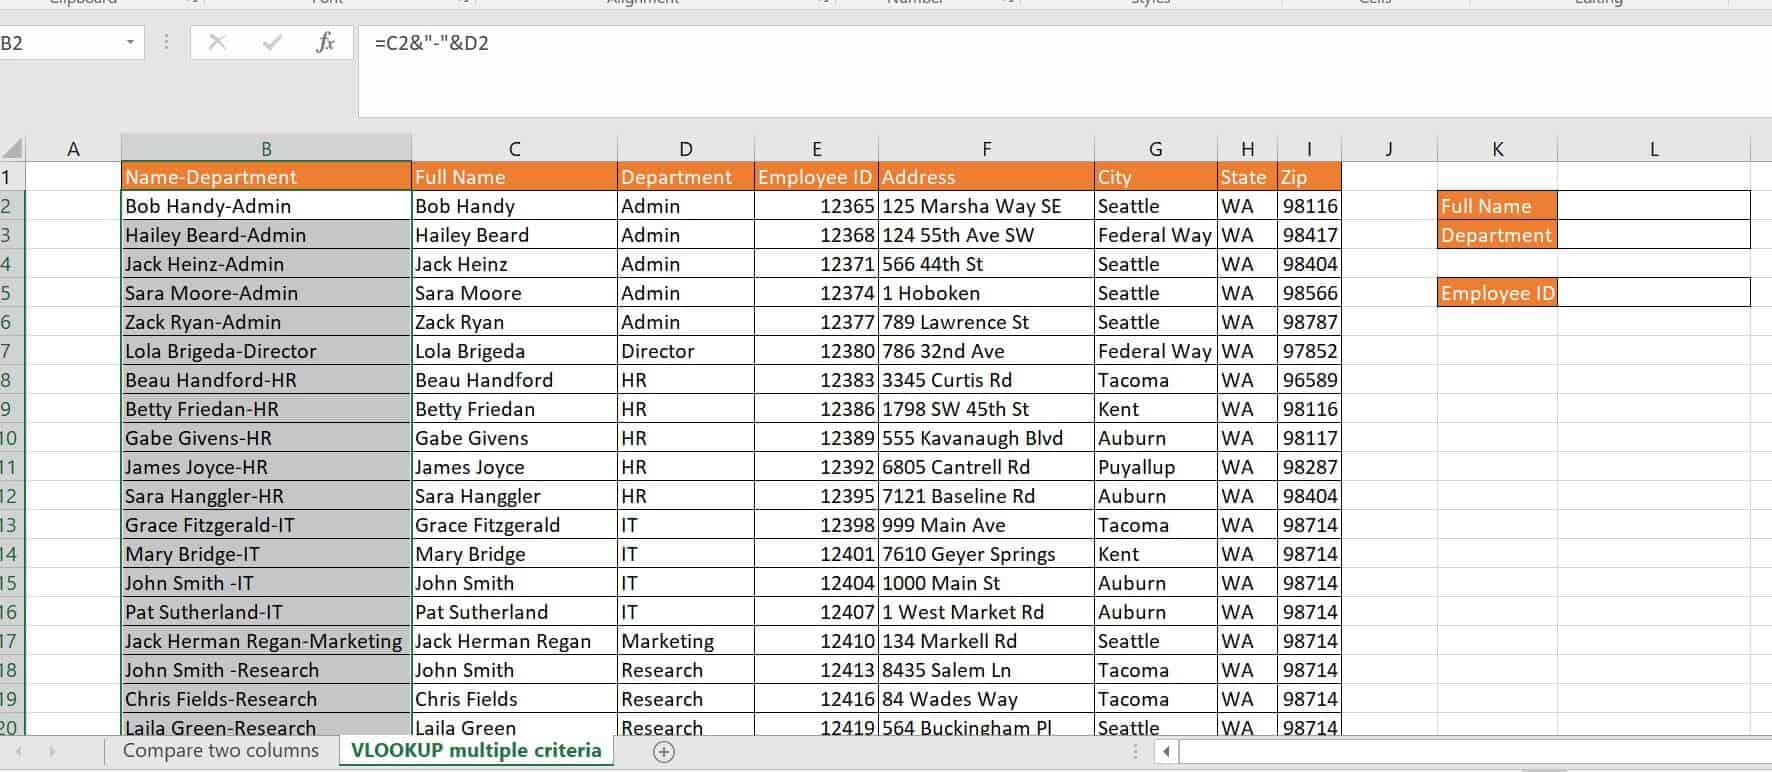Screen dimensions: 1772x772
Task: Select cell Grace Fitzgerald in Full Name column
Action: click(x=514, y=525)
